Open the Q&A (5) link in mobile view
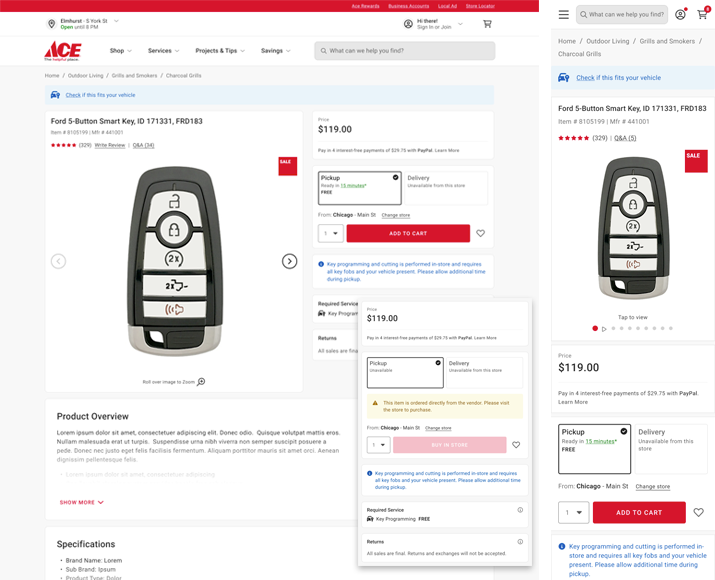This screenshot has height=580, width=715. pos(625,138)
